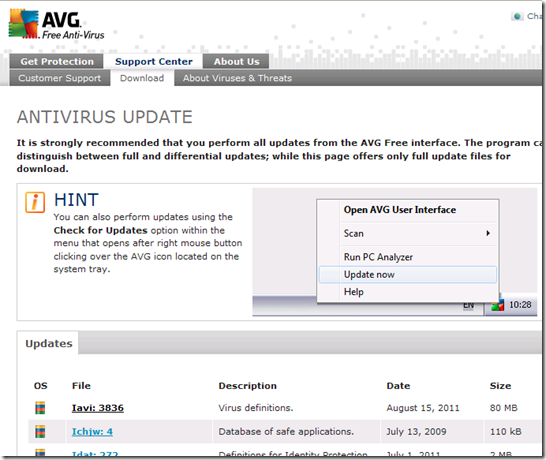Click Update now in context menu
Image resolution: width=546 pixels, height=460 pixels.
pyautogui.click(x=407, y=274)
